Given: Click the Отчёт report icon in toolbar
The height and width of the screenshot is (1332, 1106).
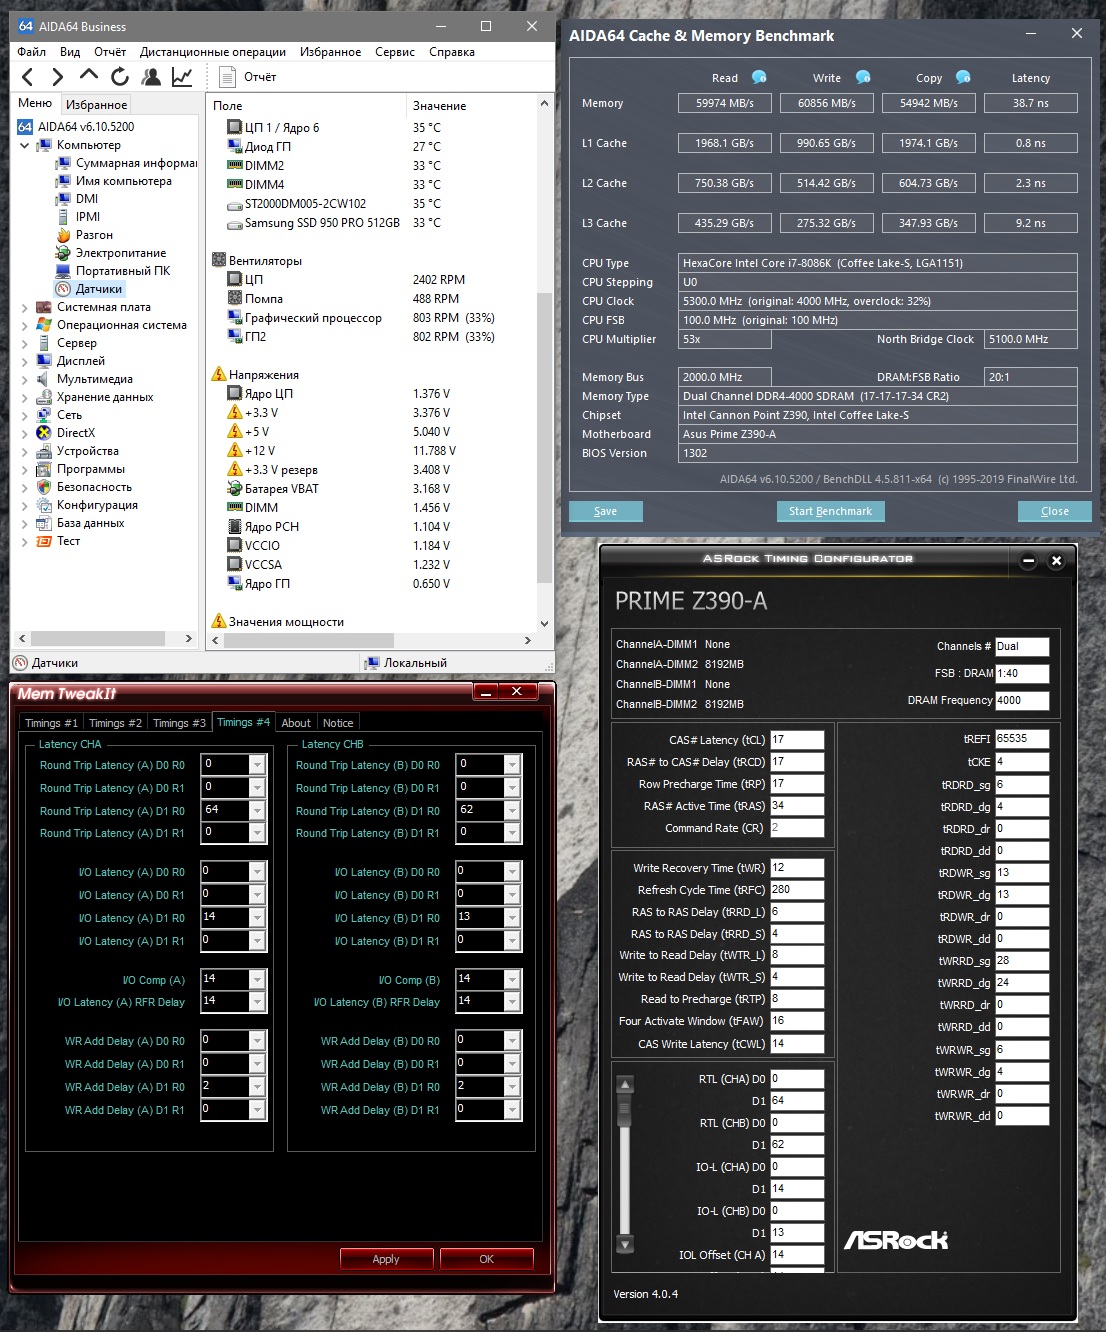Looking at the screenshot, I should 227,76.
